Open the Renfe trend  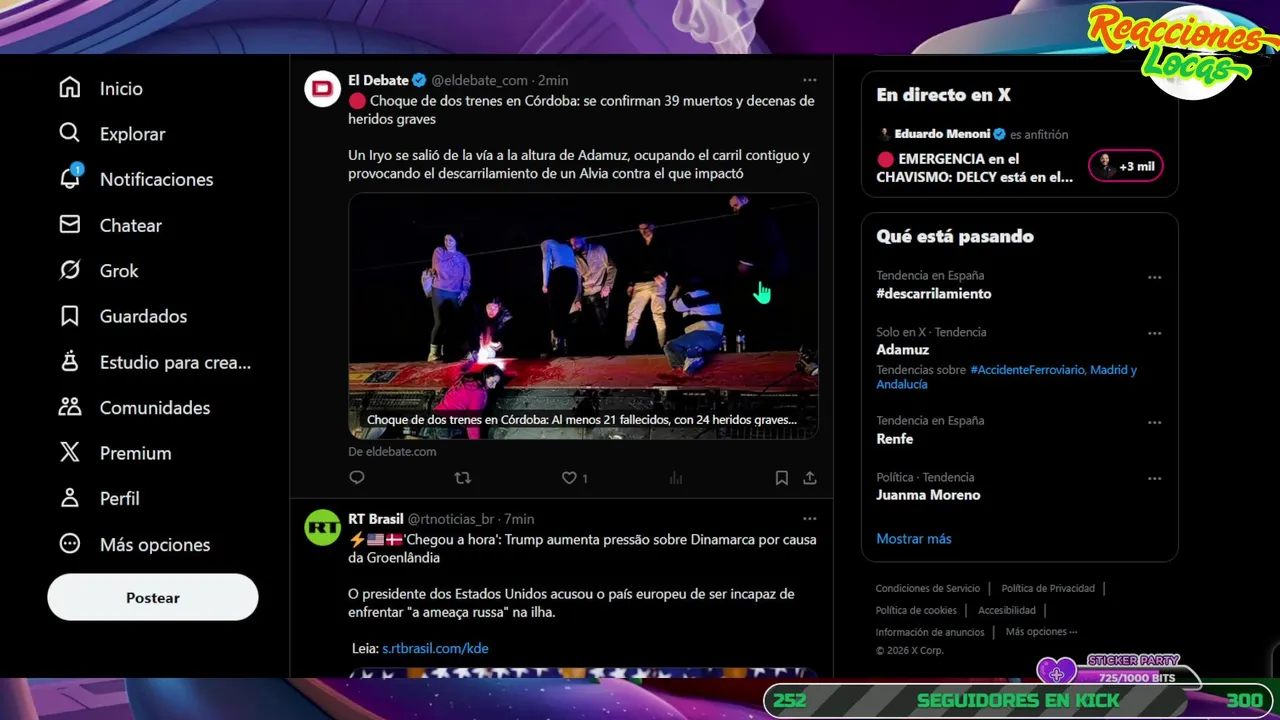tap(895, 438)
